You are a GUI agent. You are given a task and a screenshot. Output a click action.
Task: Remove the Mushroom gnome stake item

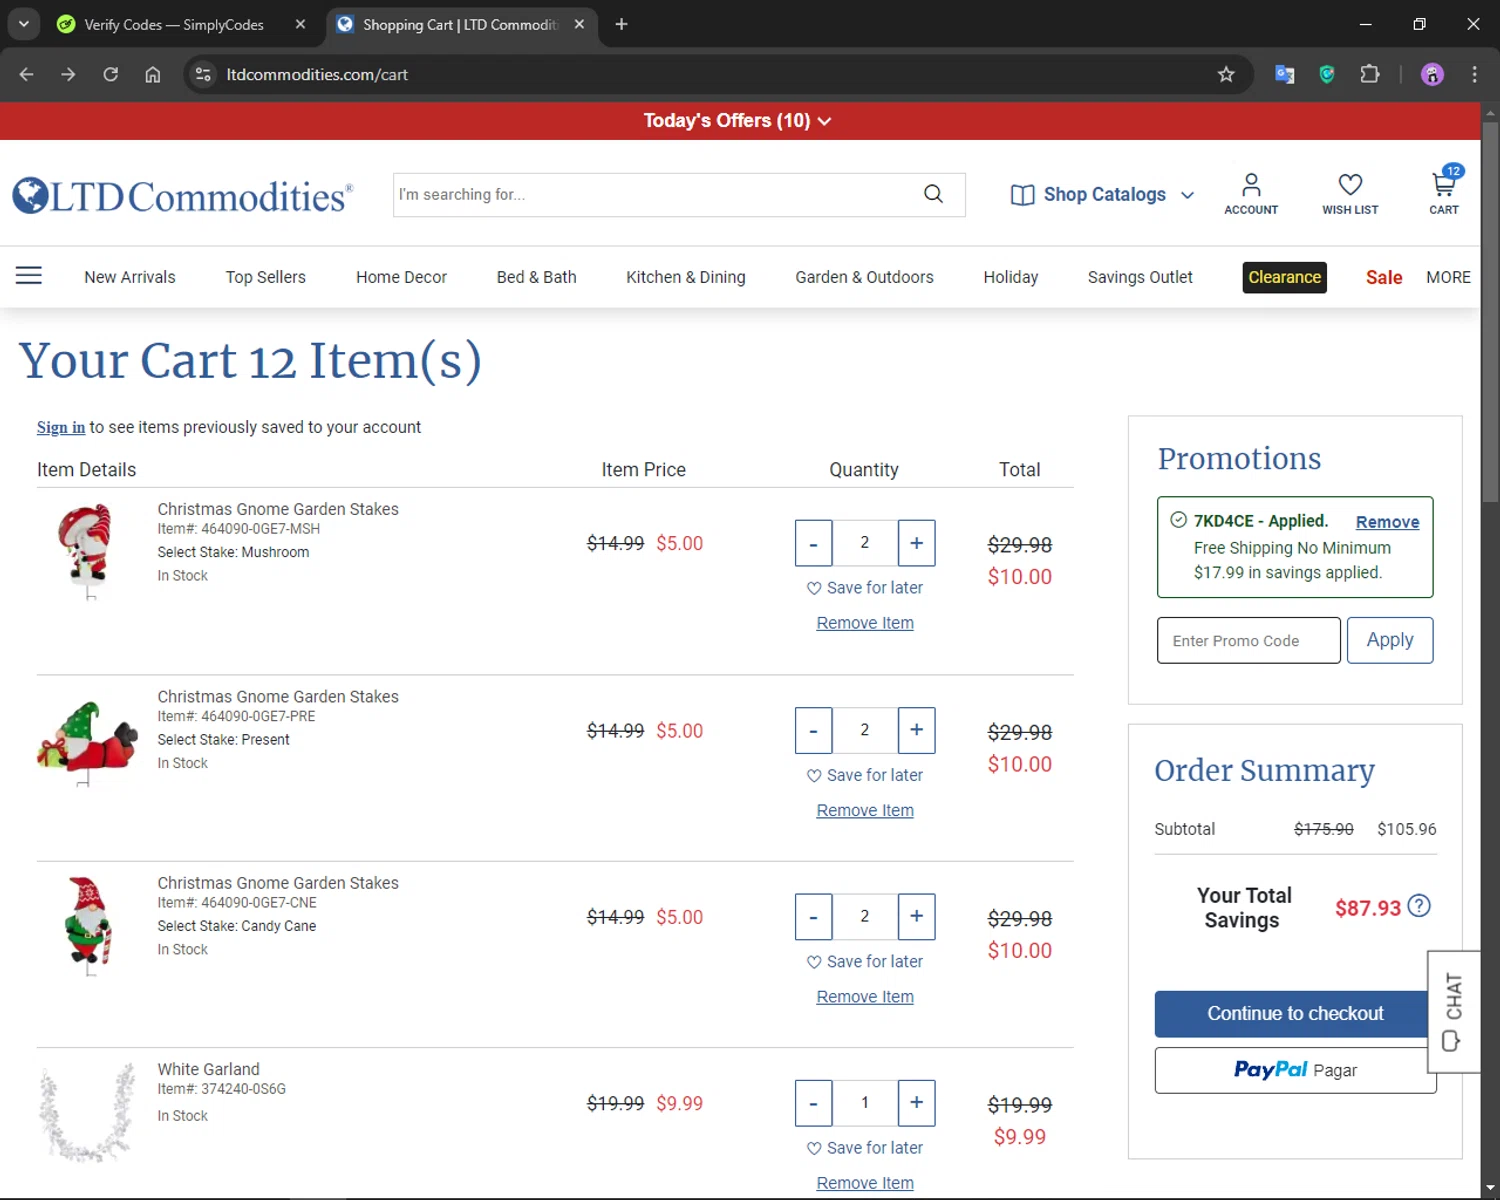[865, 623]
